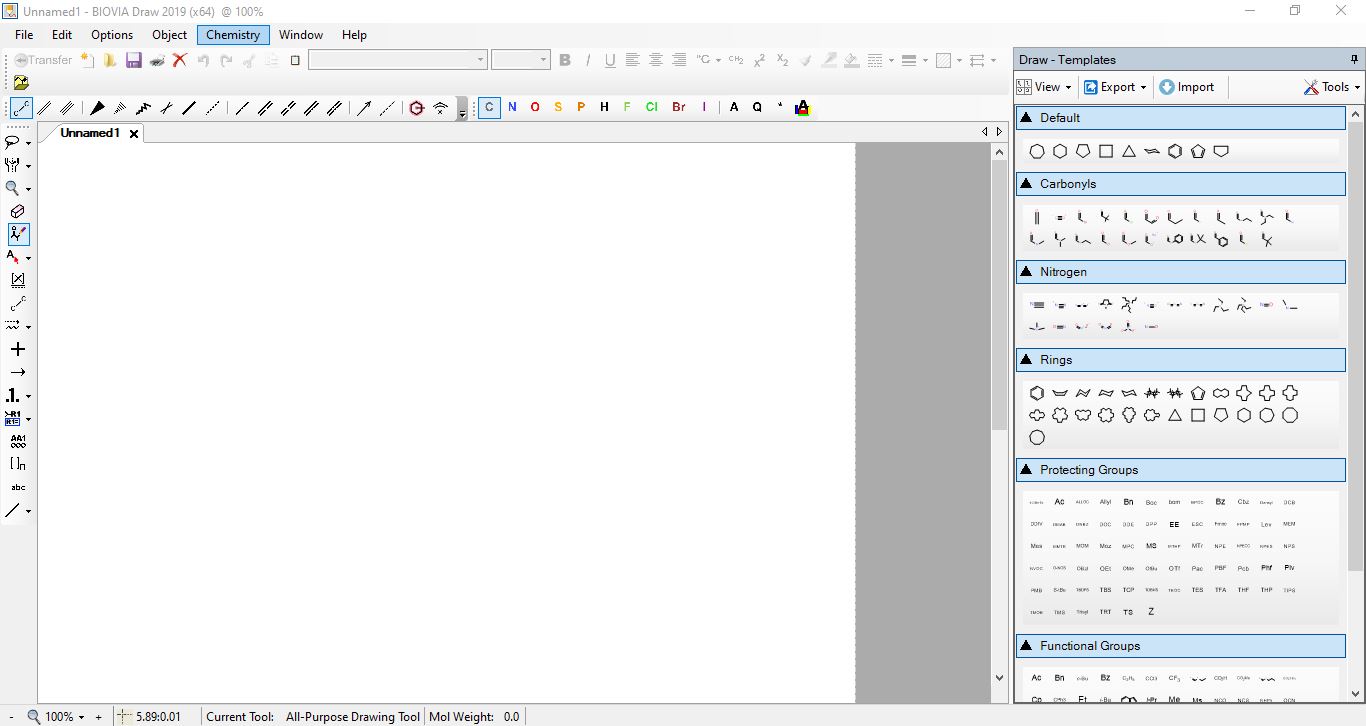The height and width of the screenshot is (726, 1366).
Task: Select the solid wedge (up) bond tool
Action: (x=97, y=108)
